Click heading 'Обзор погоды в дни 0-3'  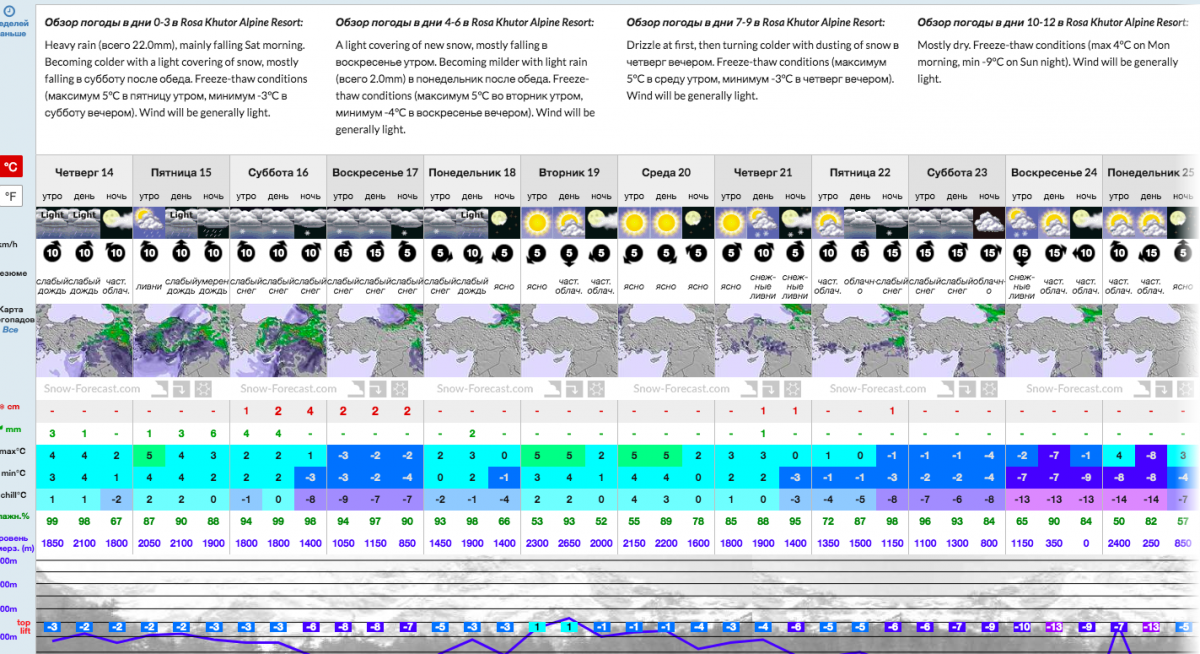pos(105,22)
